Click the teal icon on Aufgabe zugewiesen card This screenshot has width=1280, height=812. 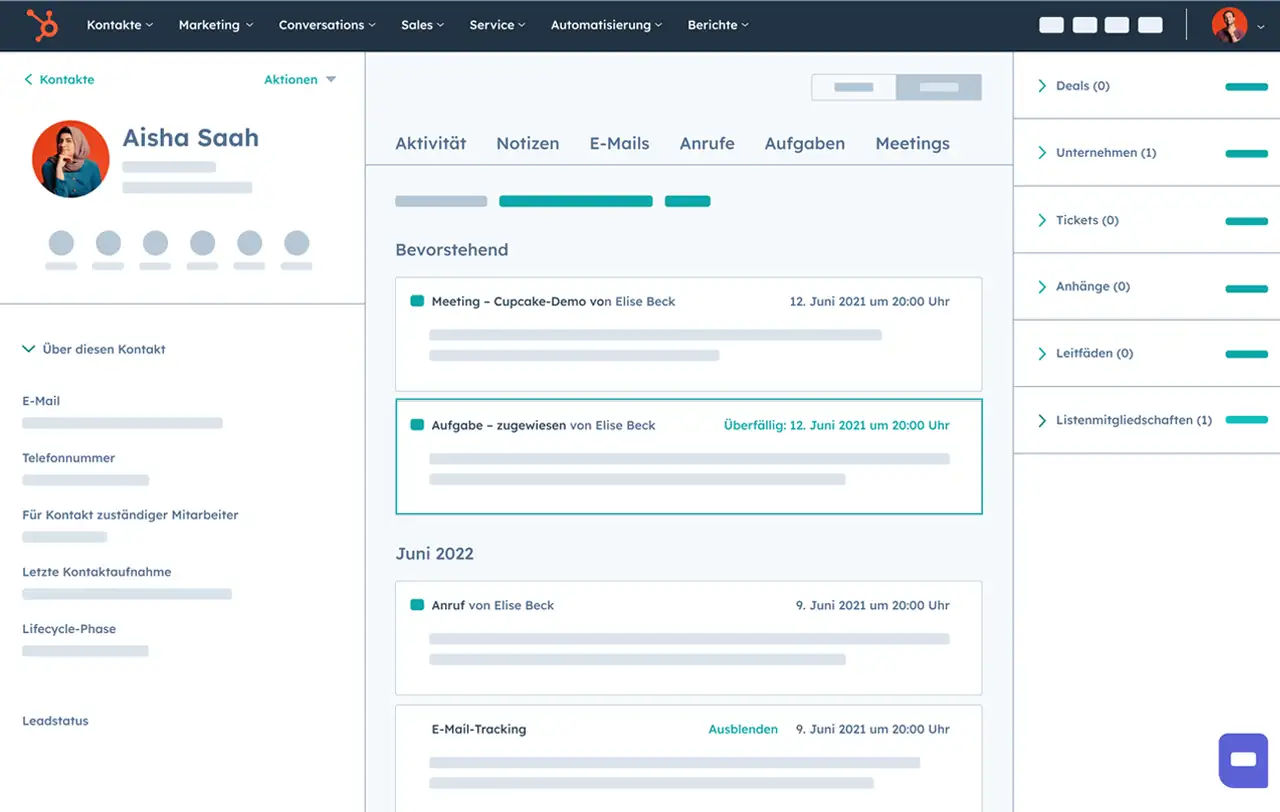(x=417, y=425)
